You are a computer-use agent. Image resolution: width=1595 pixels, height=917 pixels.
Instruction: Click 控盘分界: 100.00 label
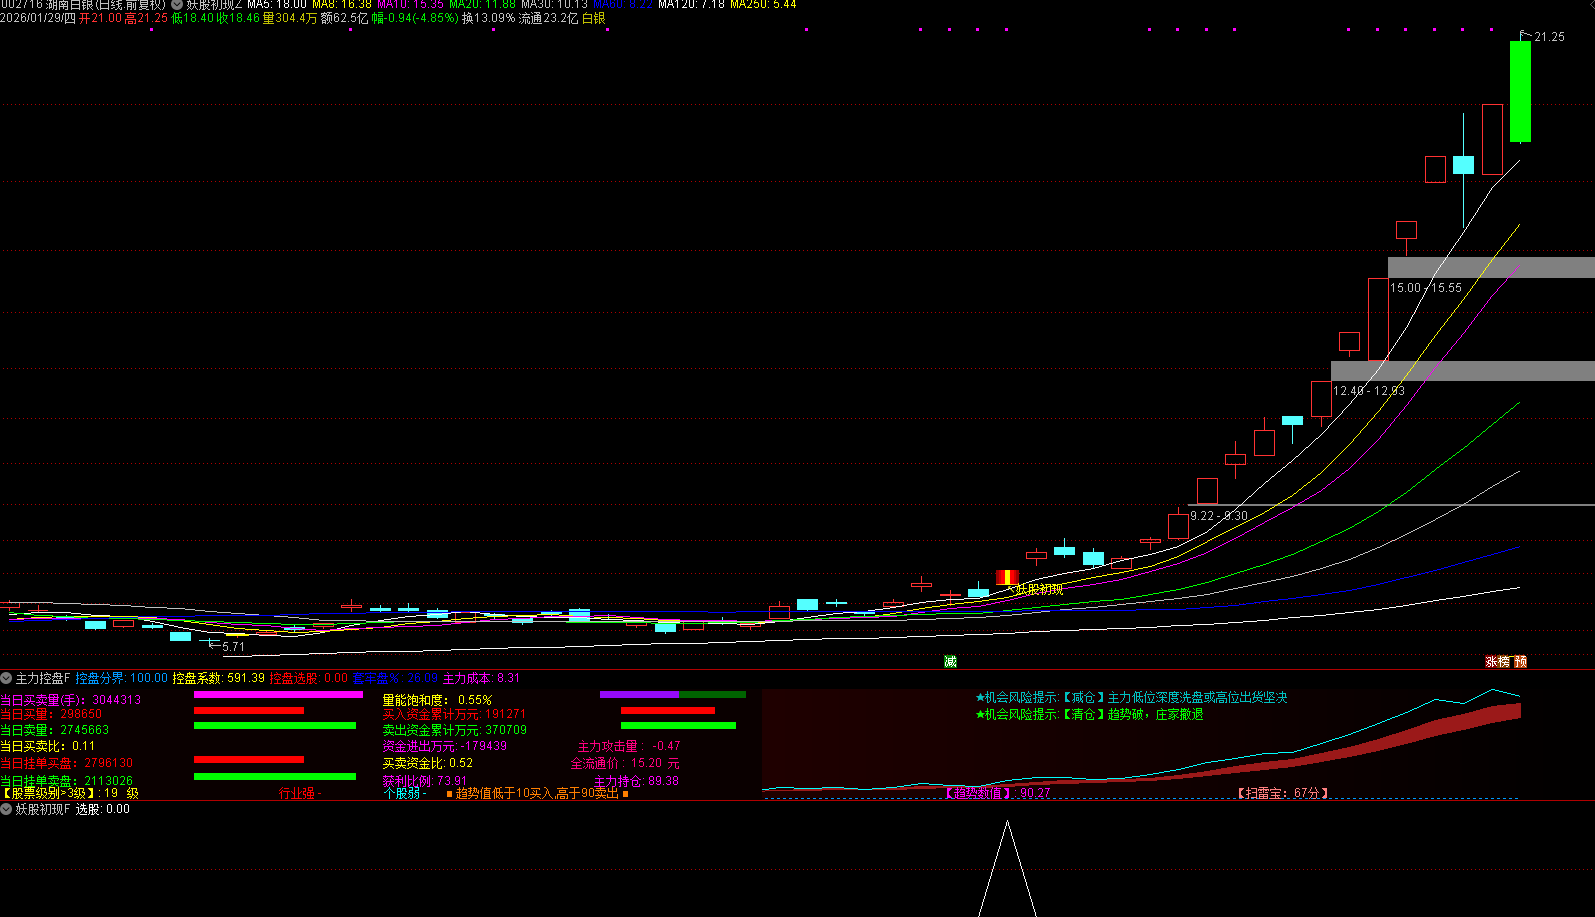click(x=122, y=678)
